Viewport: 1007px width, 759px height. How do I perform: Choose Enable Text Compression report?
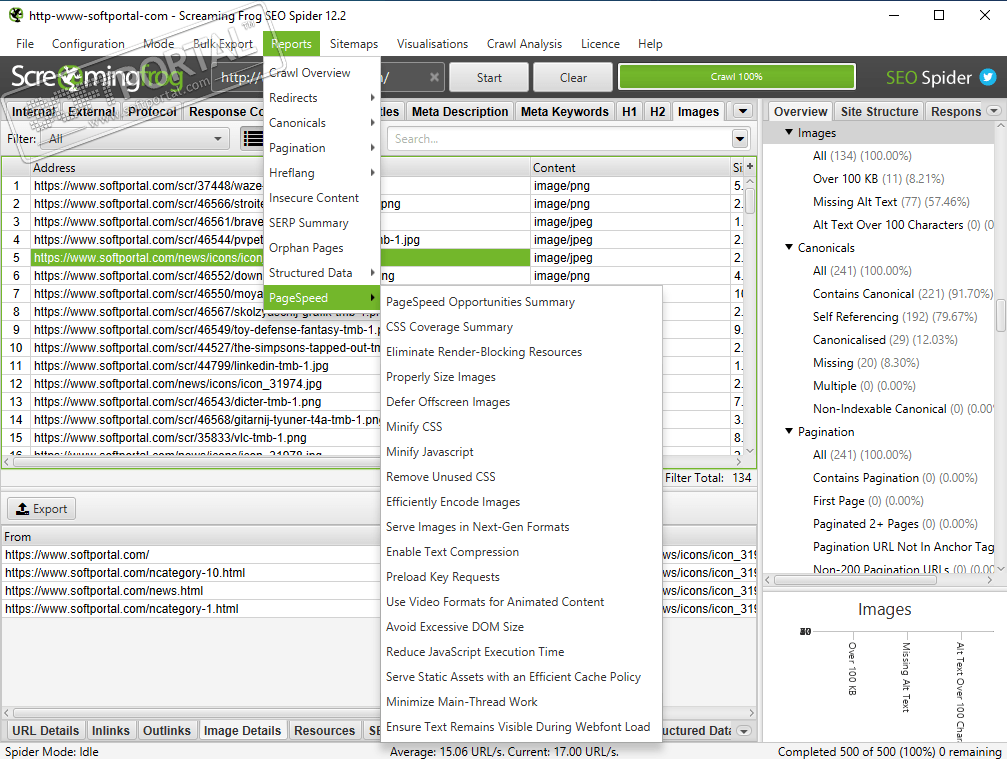[521, 552]
